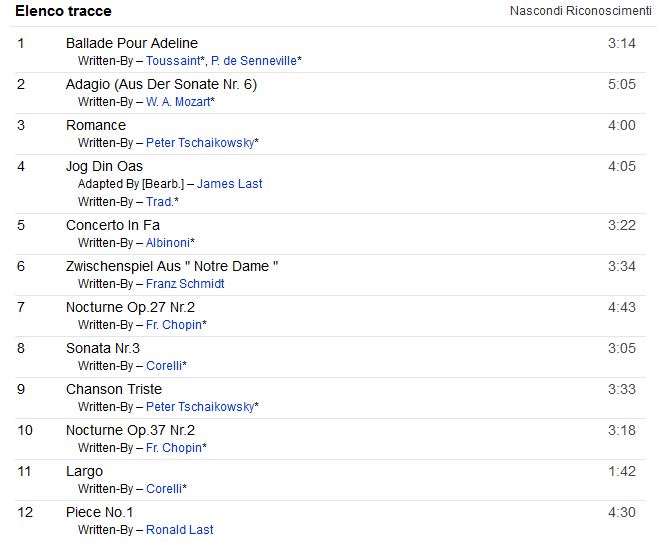Click Peter Tschaikowsky under Chanson Triste
This screenshot has width=665, height=551.
coord(199,406)
